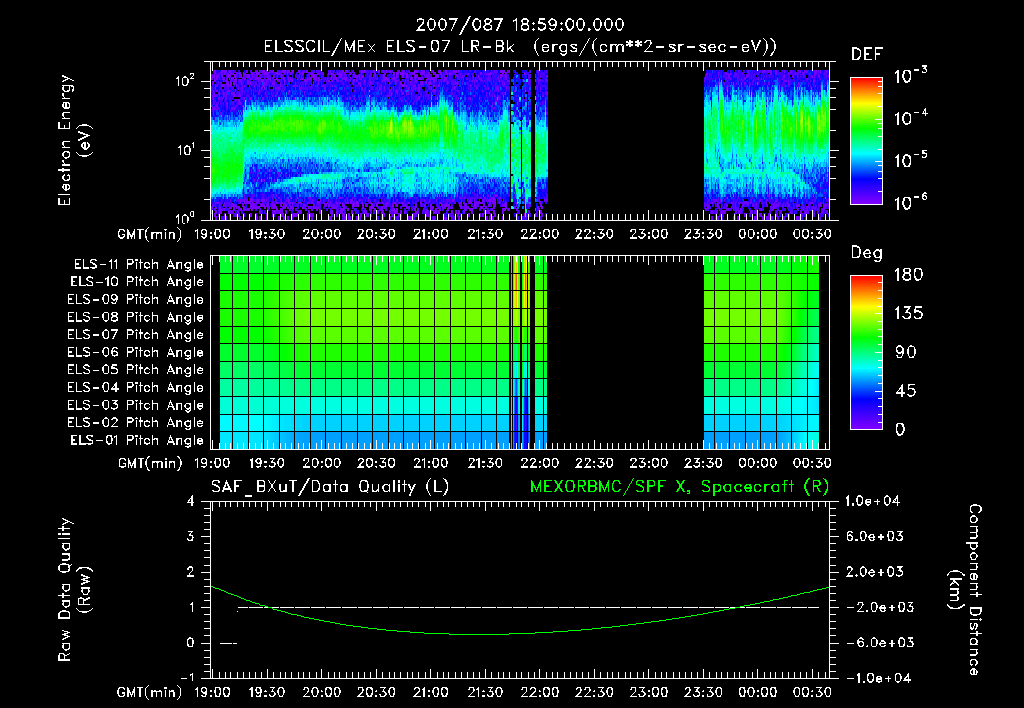This screenshot has width=1024, height=708.
Task: Click the white data quality line at 1
Action: click(528, 607)
